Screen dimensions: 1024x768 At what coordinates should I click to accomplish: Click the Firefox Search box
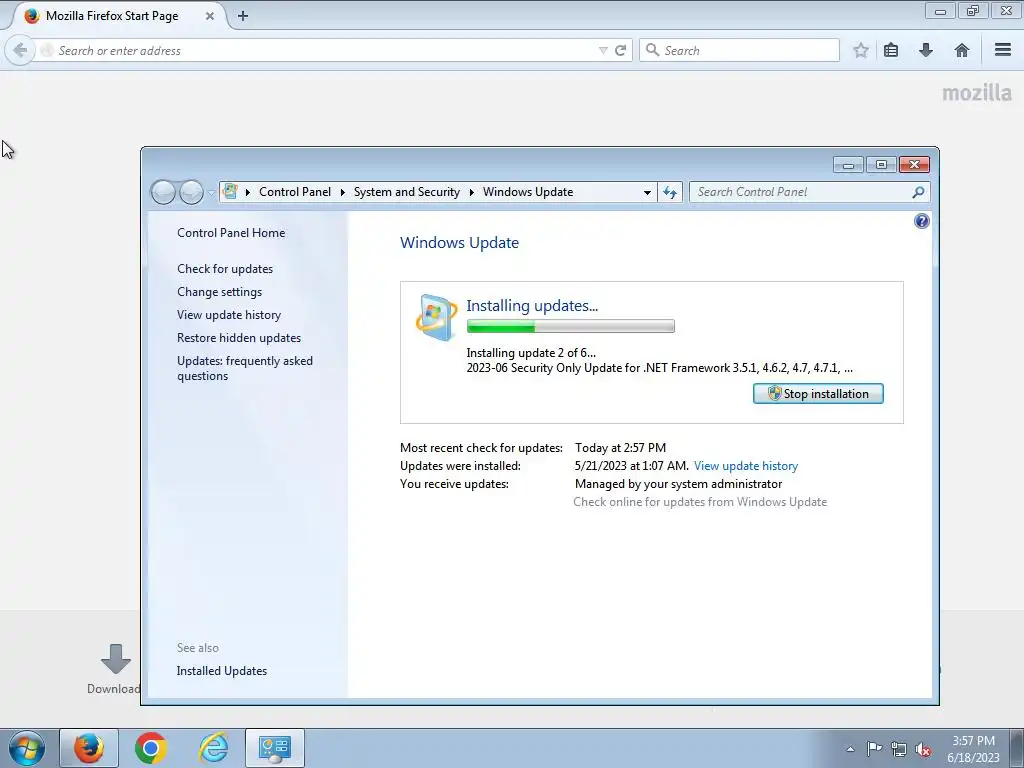click(739, 50)
